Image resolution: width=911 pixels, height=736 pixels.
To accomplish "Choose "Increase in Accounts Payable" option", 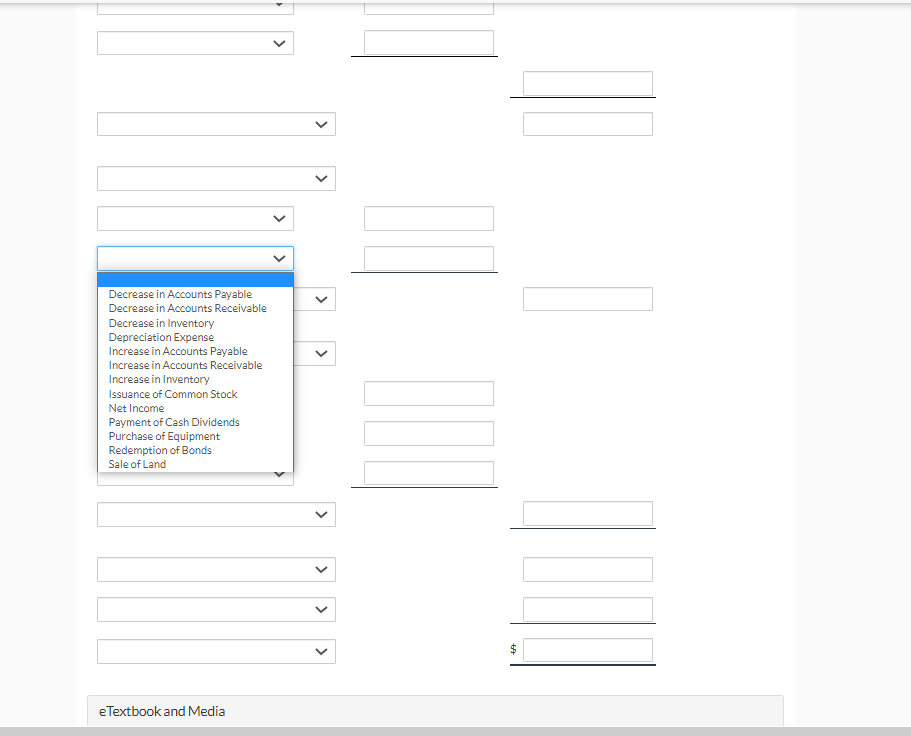I will pos(177,351).
